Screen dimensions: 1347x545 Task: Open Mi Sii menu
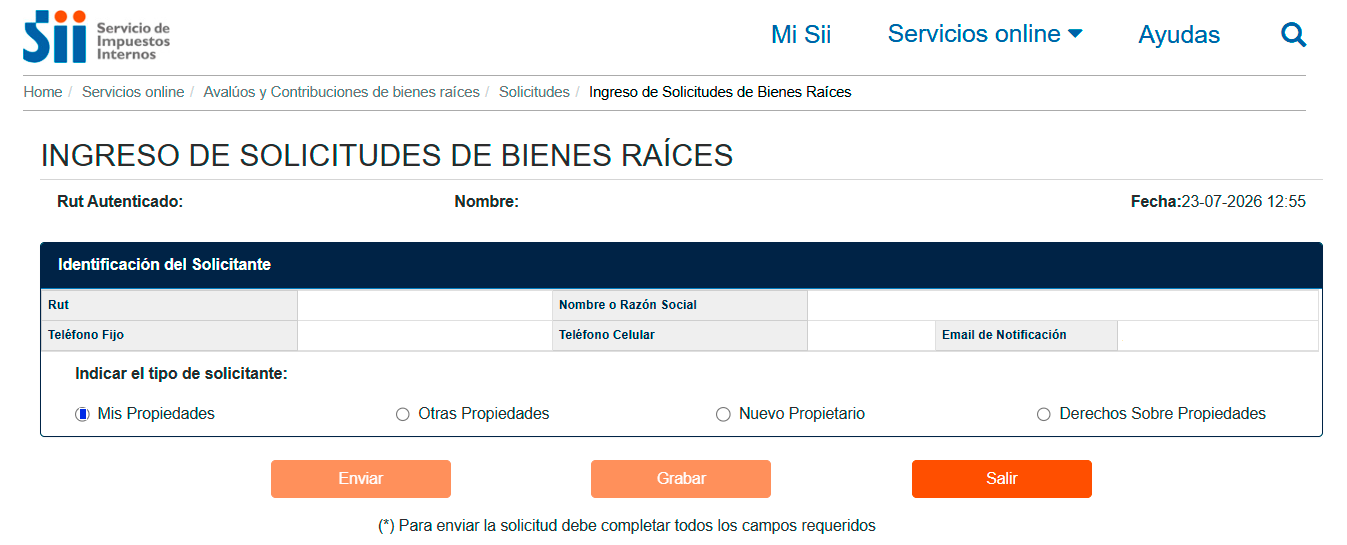(x=801, y=35)
